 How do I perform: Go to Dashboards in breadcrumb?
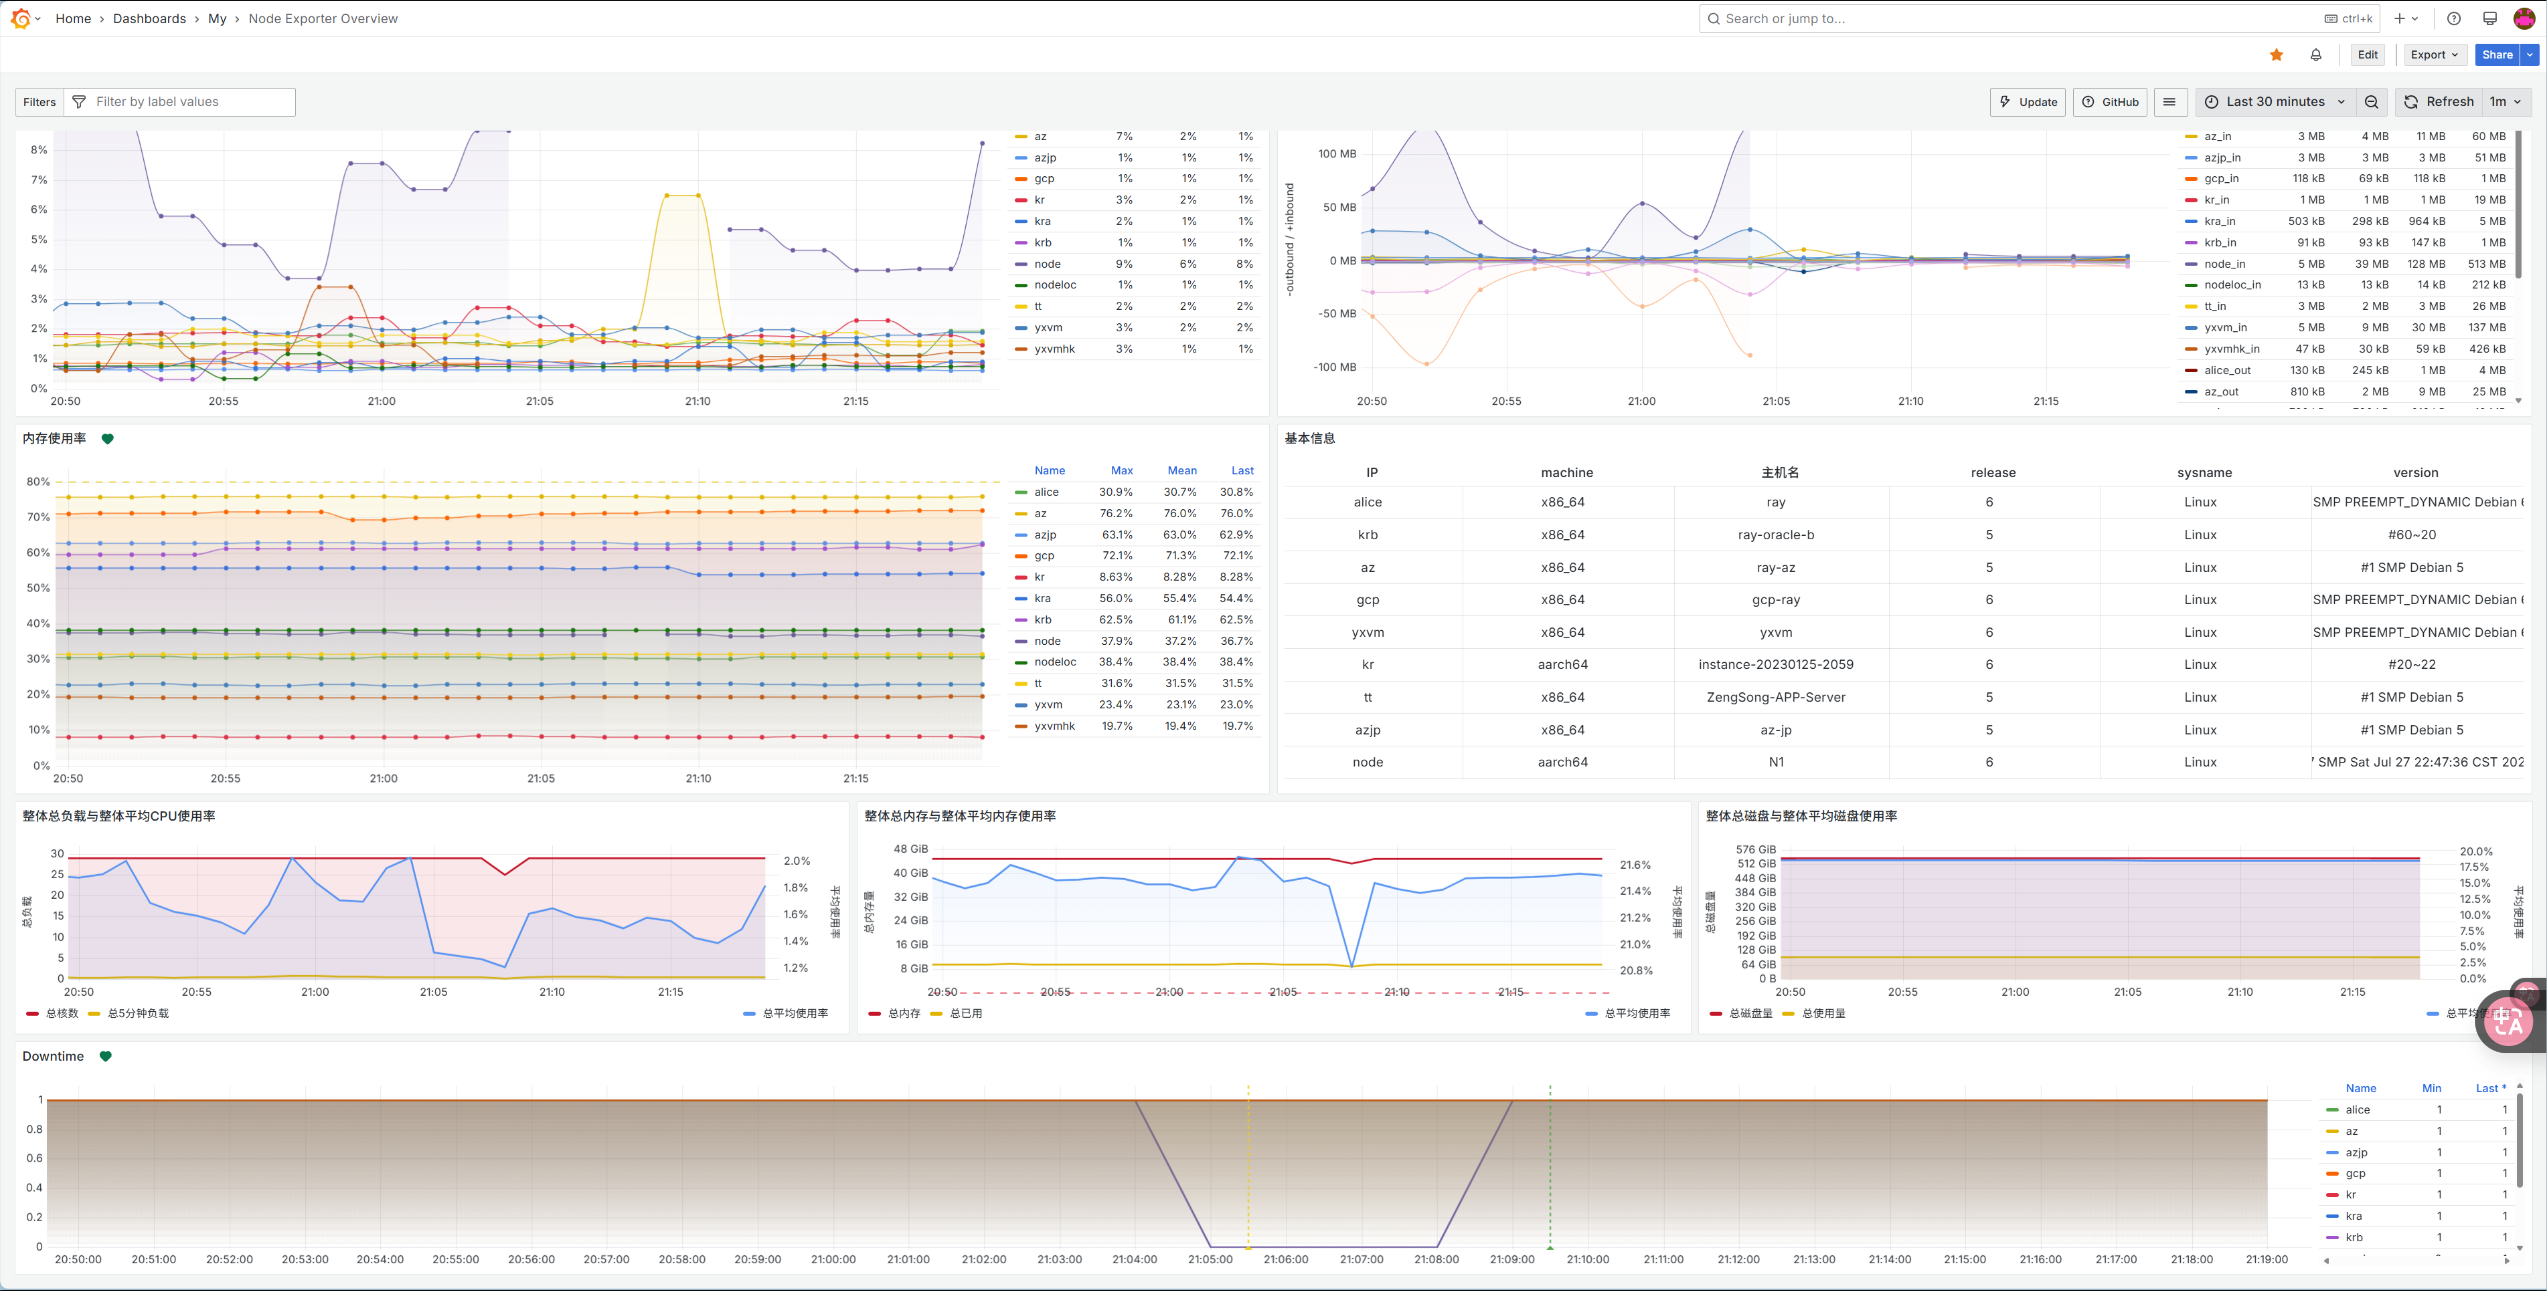[149, 18]
